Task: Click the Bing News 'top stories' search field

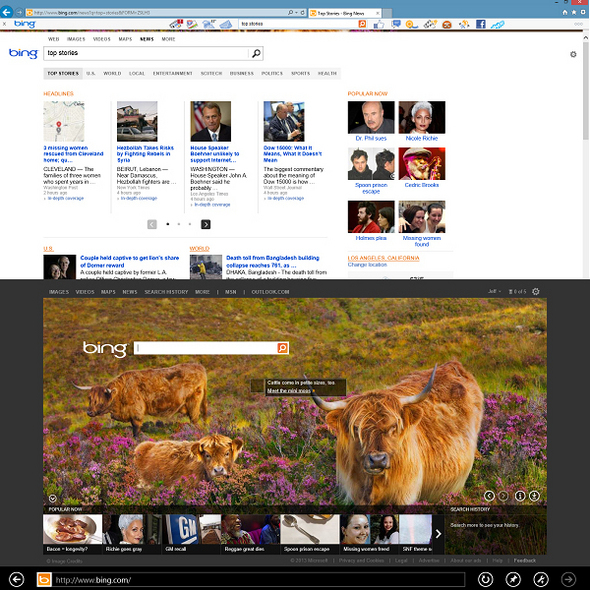Action: [146, 53]
